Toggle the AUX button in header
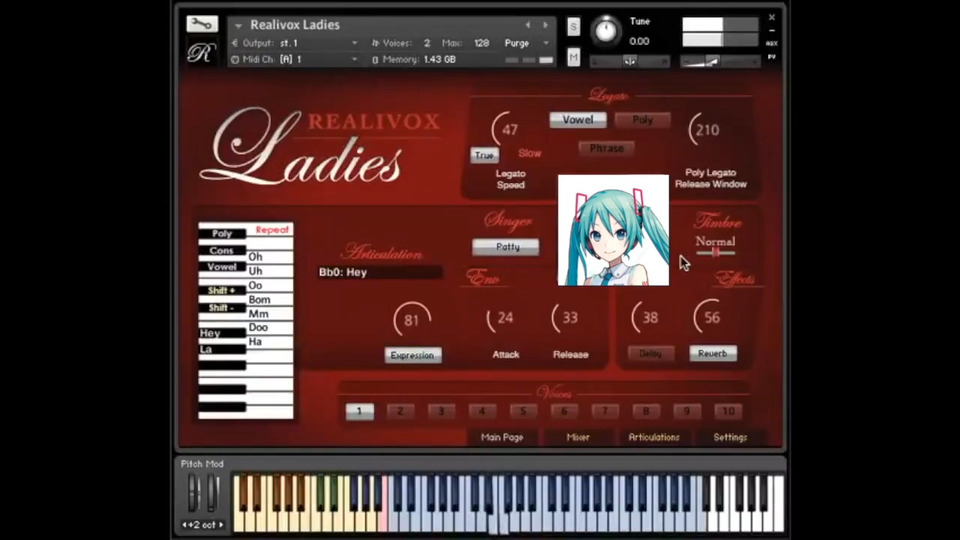960x540 pixels. [x=771, y=43]
